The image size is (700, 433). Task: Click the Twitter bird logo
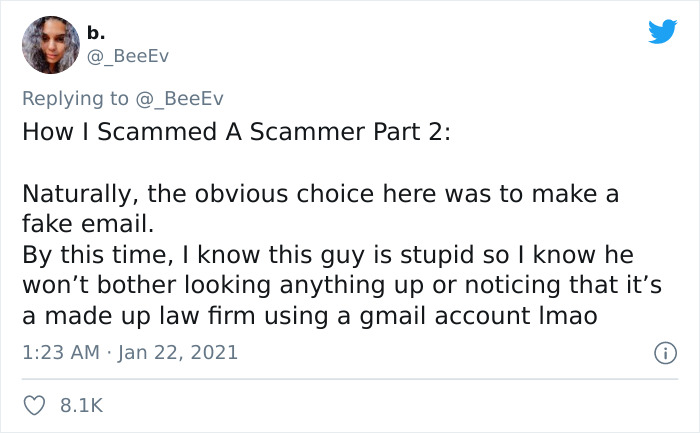pyautogui.click(x=662, y=31)
